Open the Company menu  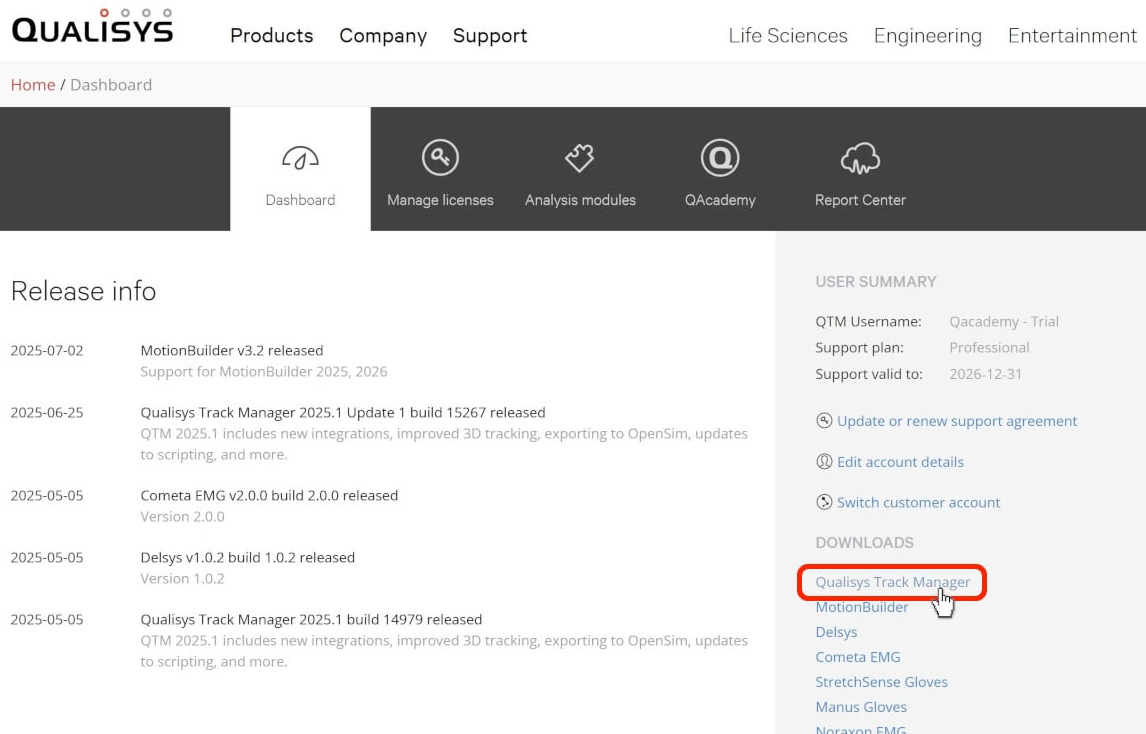pos(383,36)
